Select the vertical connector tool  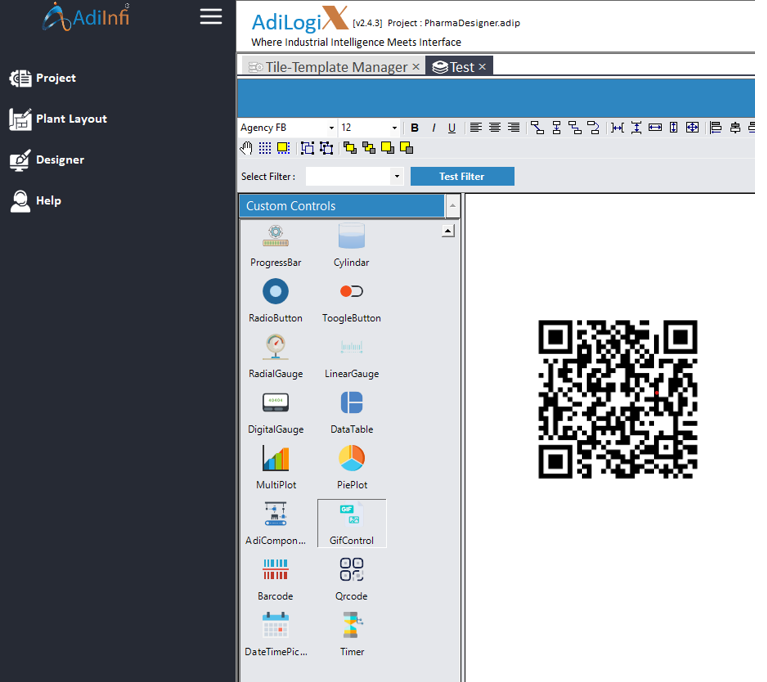[x=556, y=128]
